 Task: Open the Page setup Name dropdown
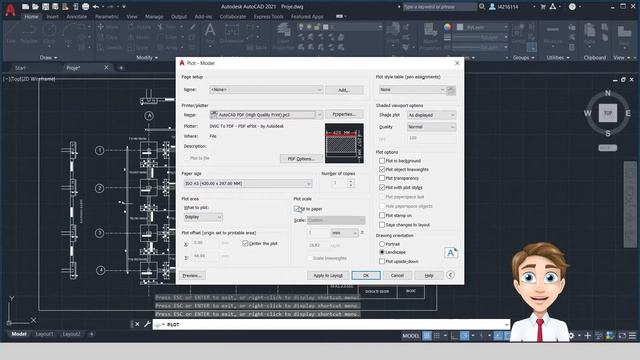tap(266, 90)
